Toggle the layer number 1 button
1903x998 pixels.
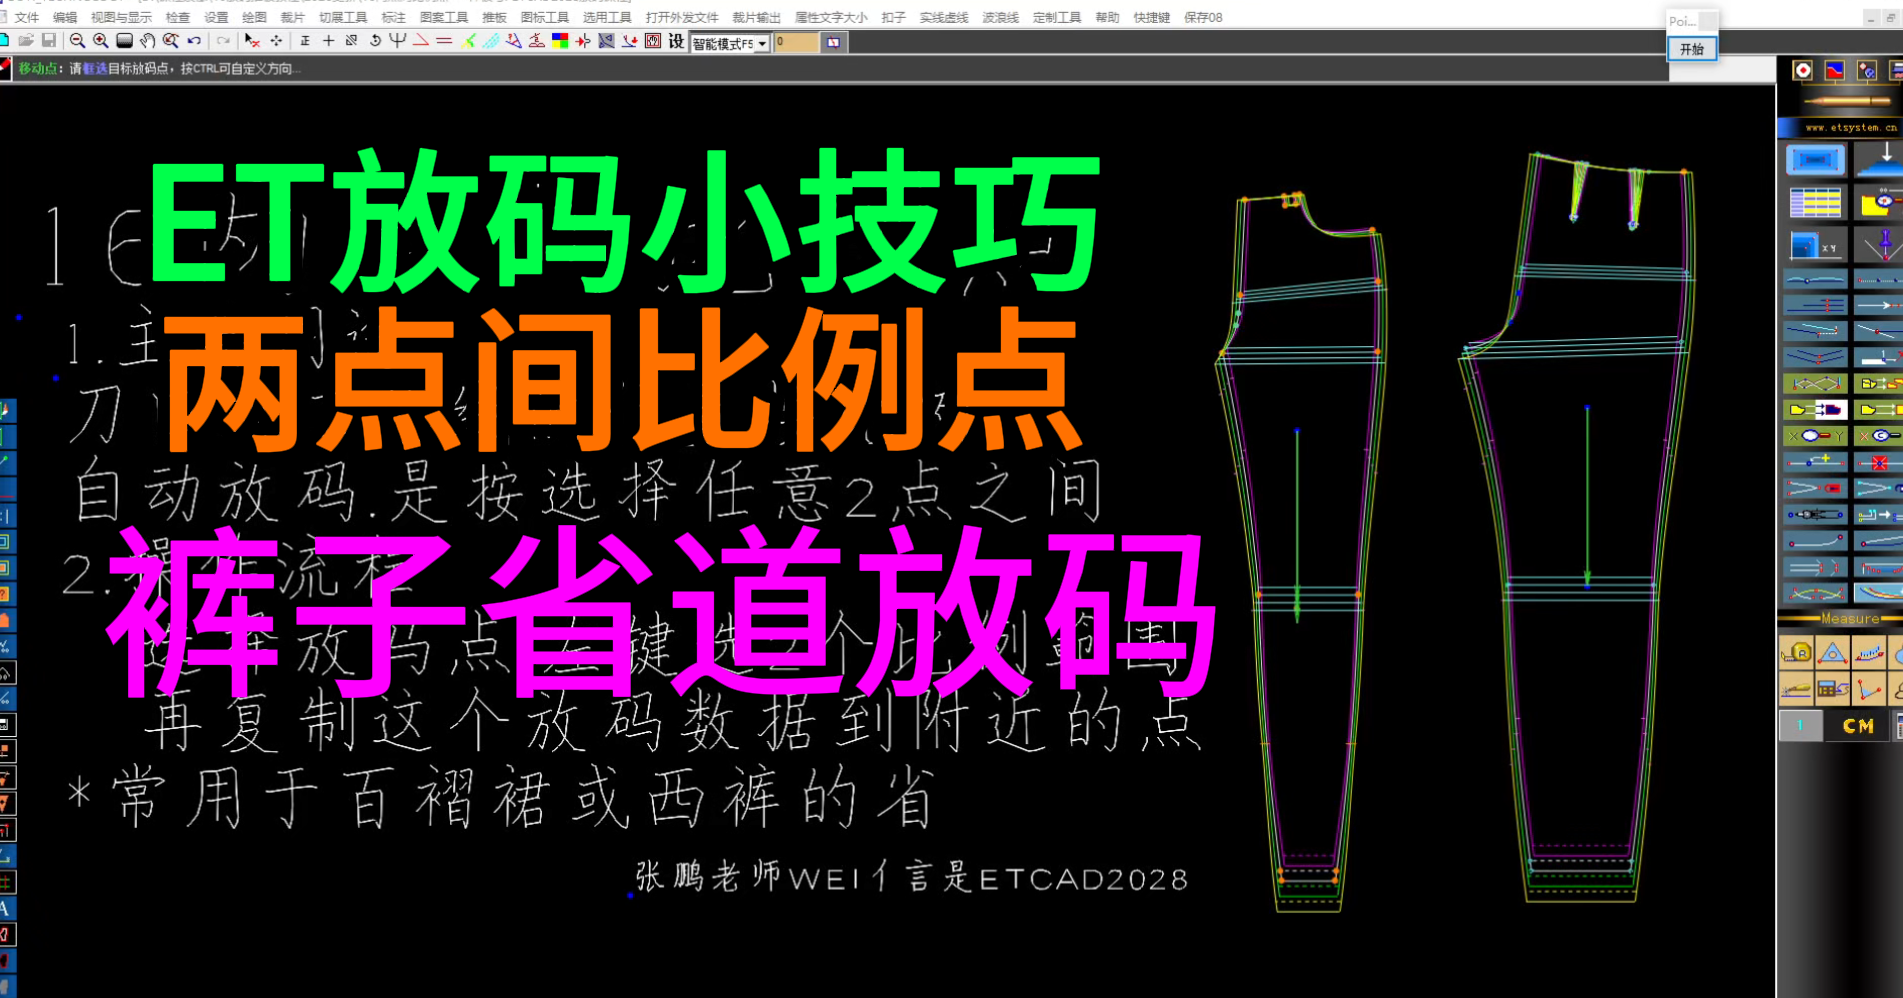[x=1800, y=726]
